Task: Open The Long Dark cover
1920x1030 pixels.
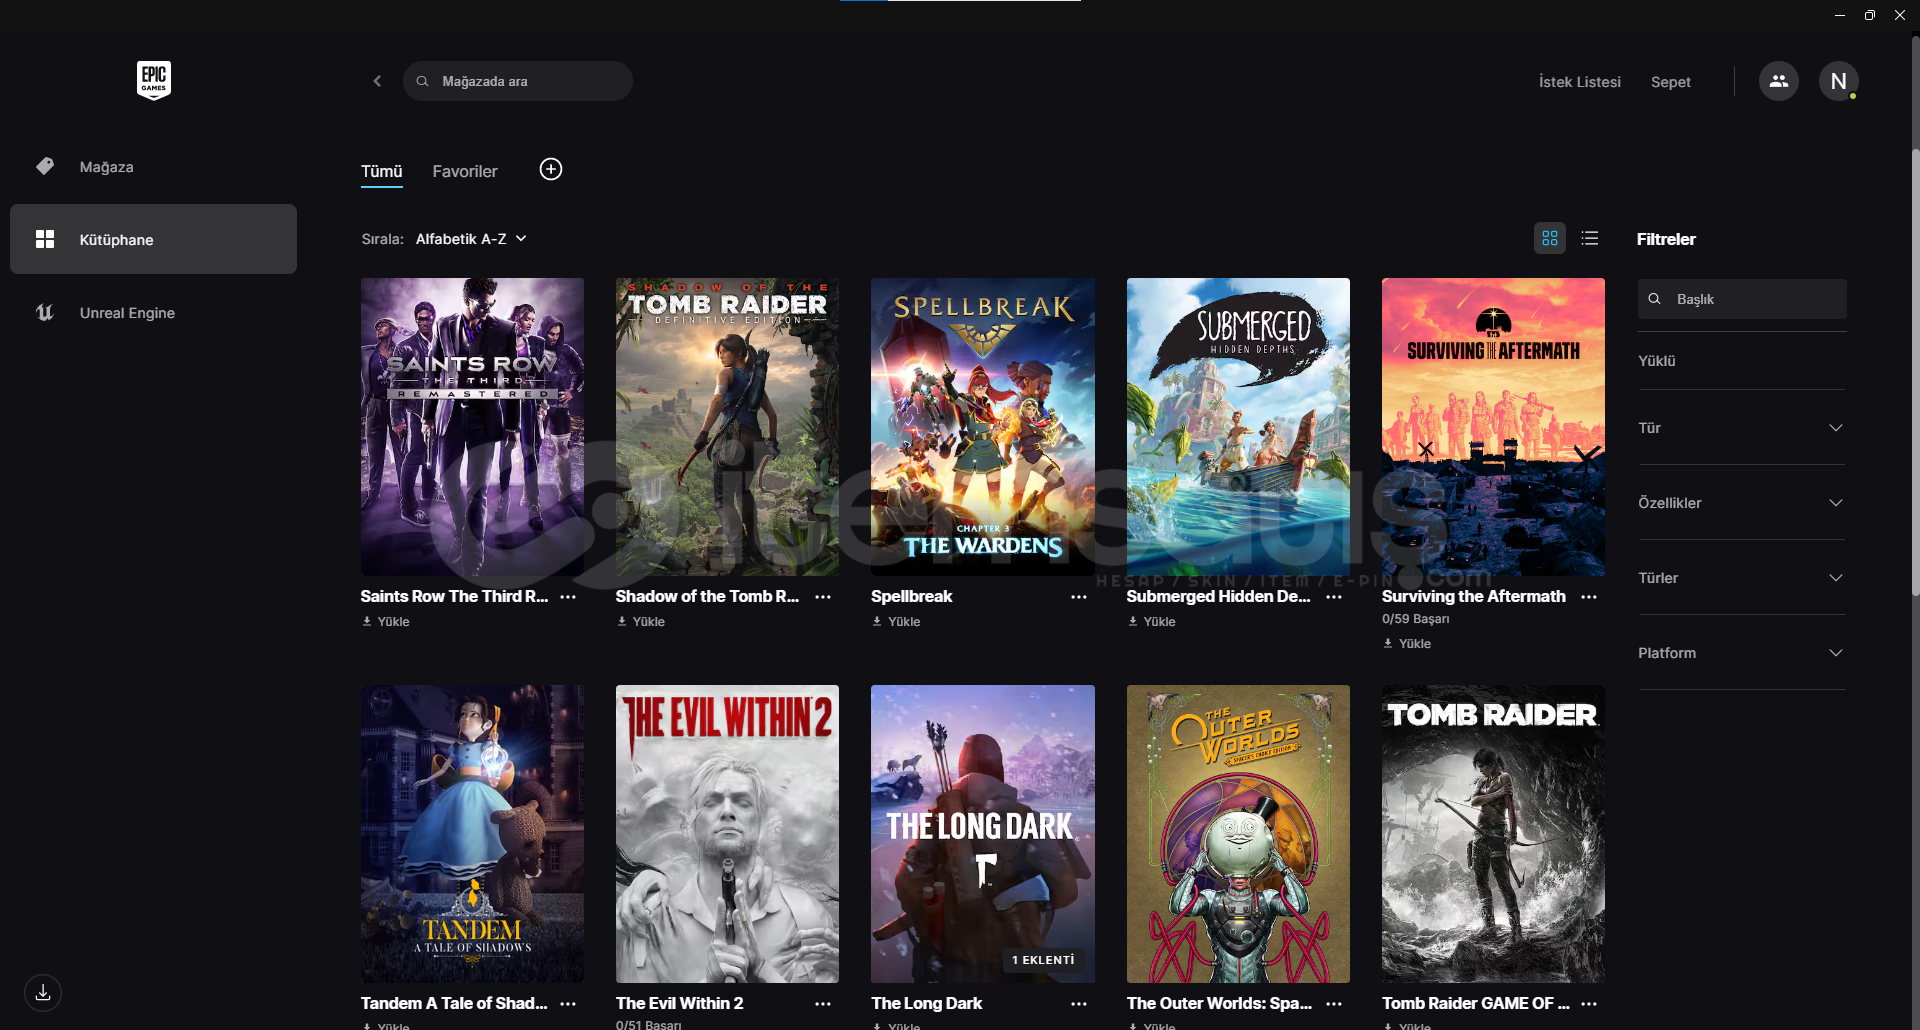Action: tap(983, 834)
